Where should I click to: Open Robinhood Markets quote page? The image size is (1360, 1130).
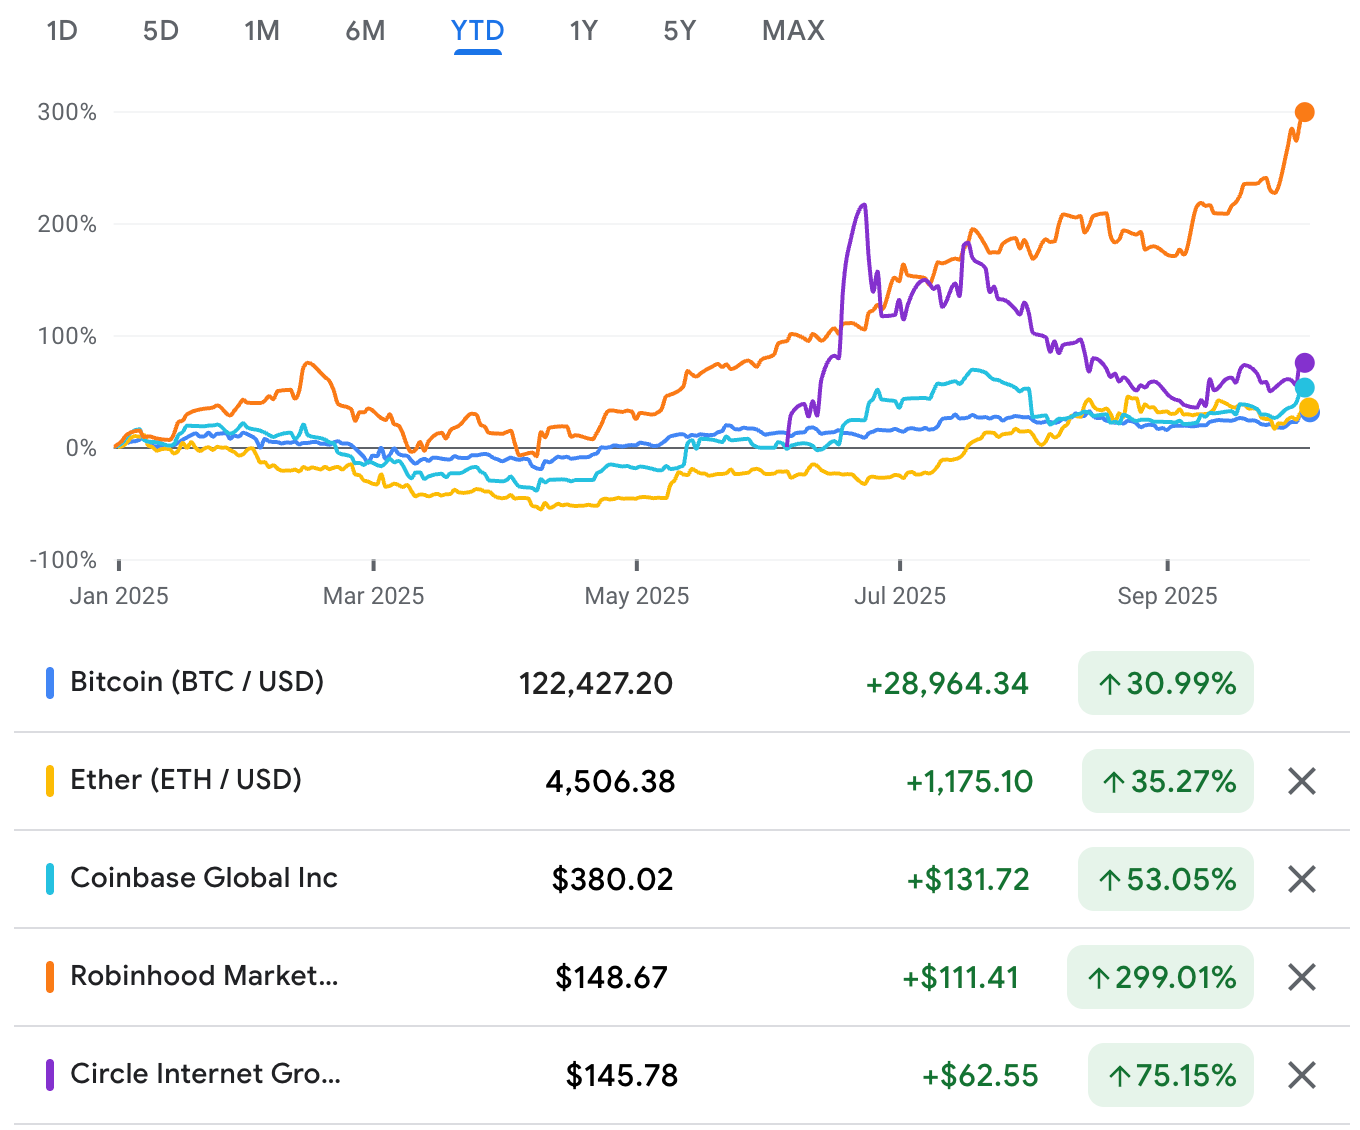point(204,976)
